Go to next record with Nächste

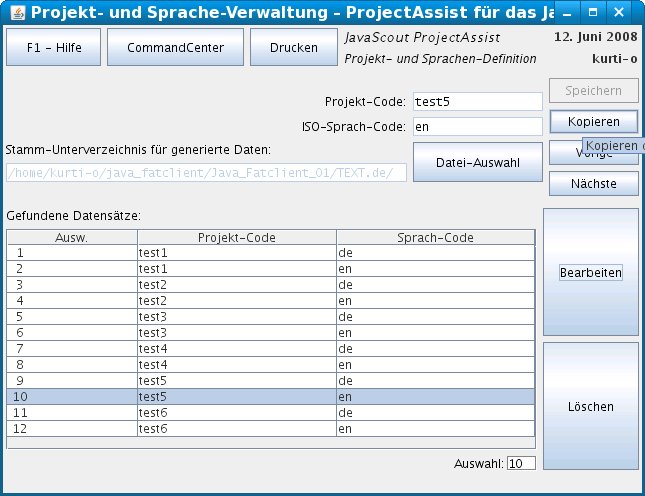[593, 184]
